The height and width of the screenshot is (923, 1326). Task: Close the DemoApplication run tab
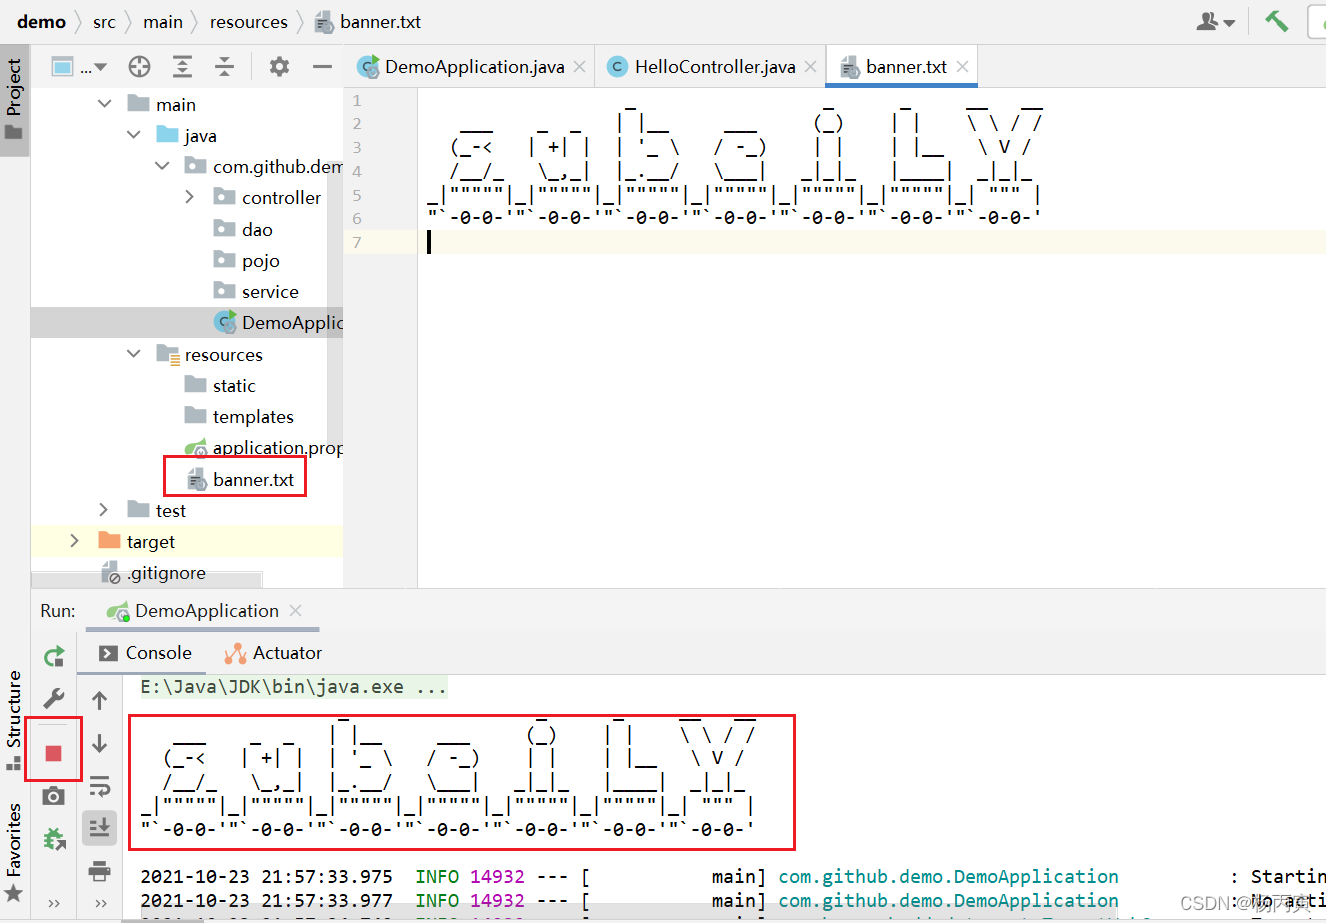295,610
